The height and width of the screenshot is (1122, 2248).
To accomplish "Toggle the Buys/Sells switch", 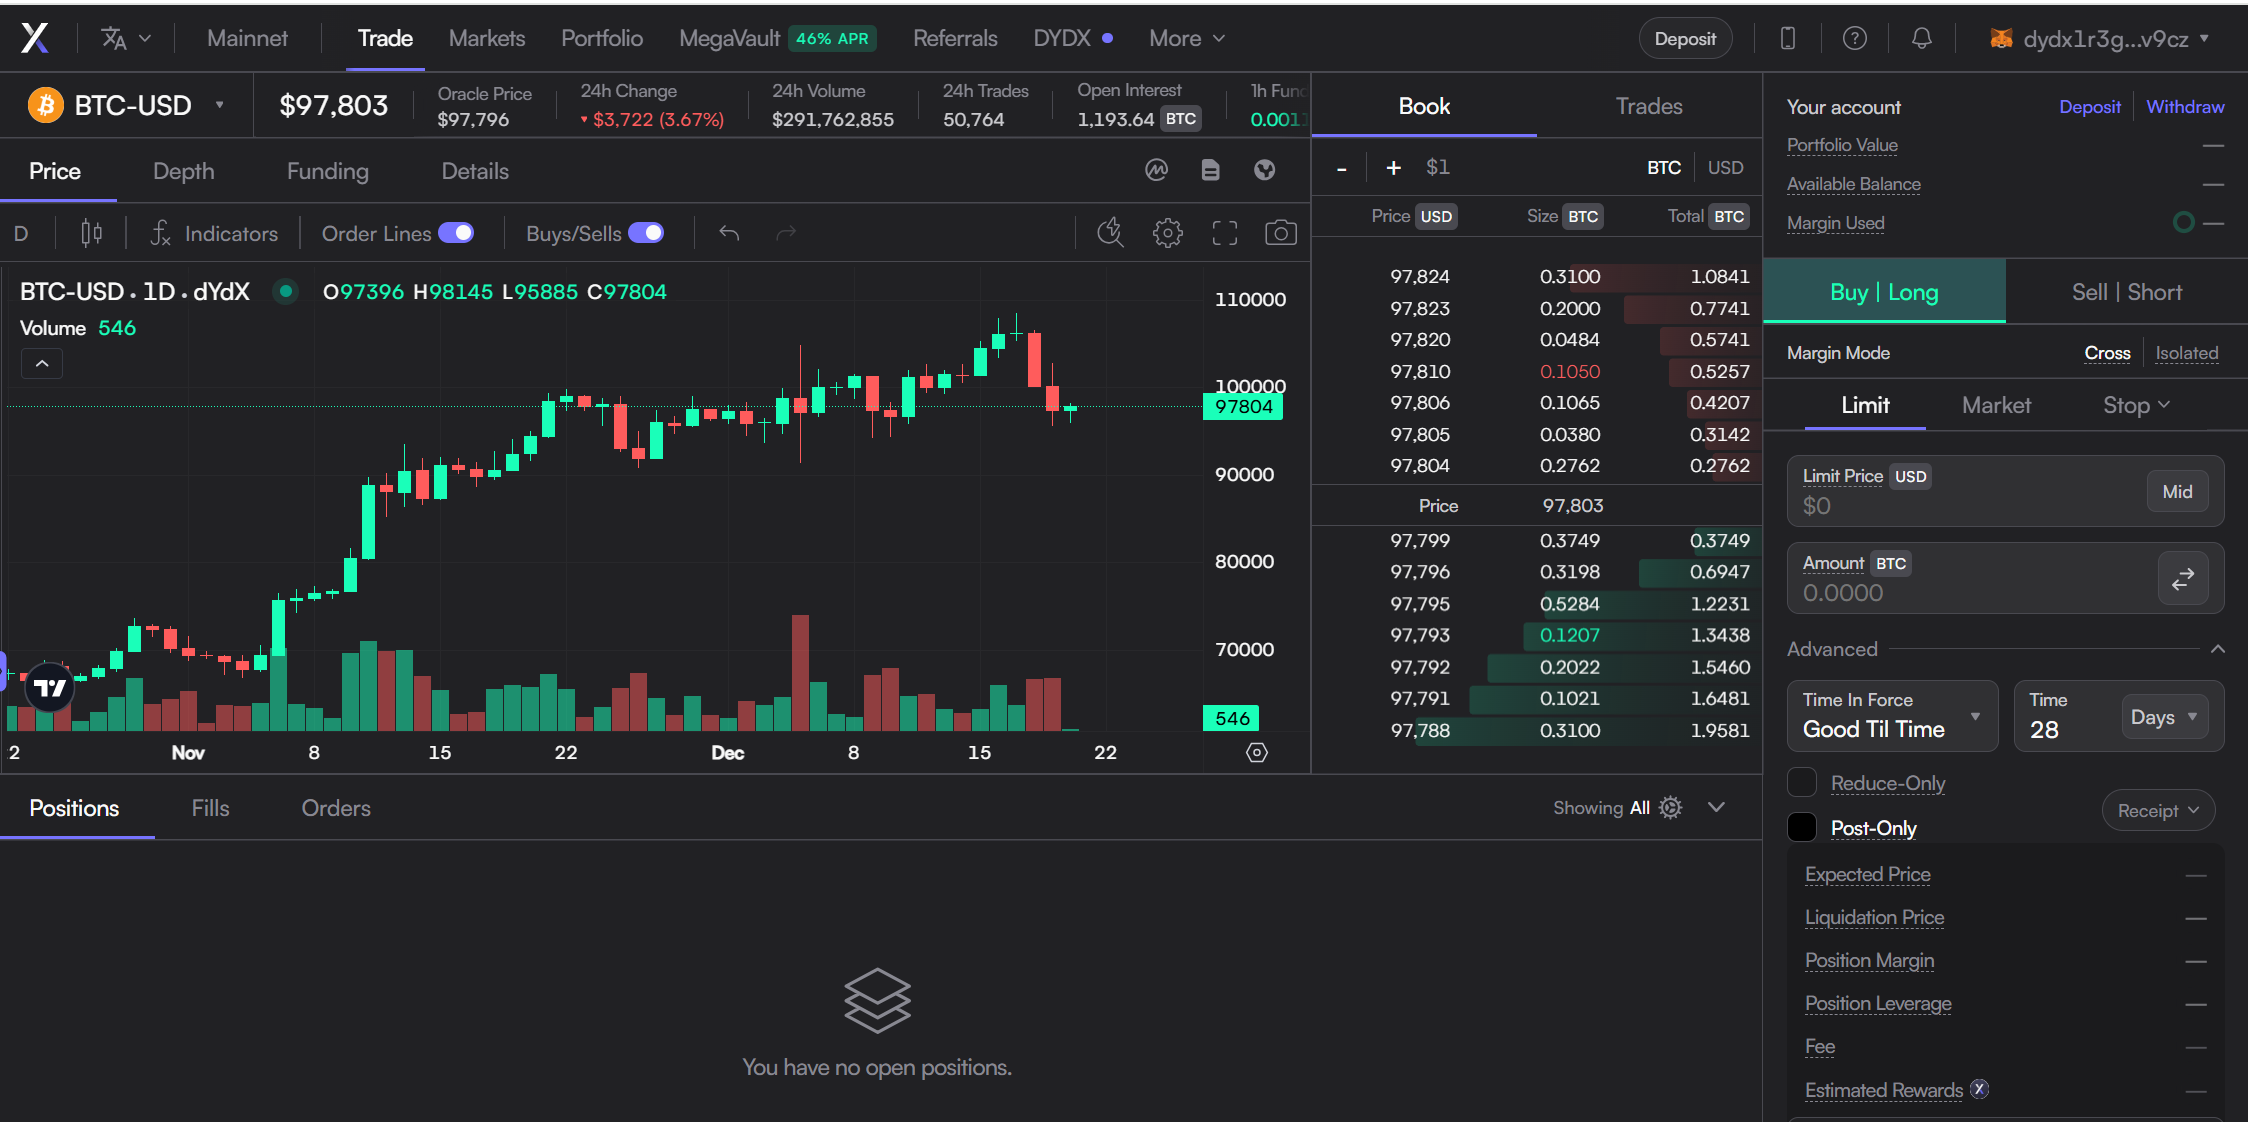I will click(x=646, y=233).
